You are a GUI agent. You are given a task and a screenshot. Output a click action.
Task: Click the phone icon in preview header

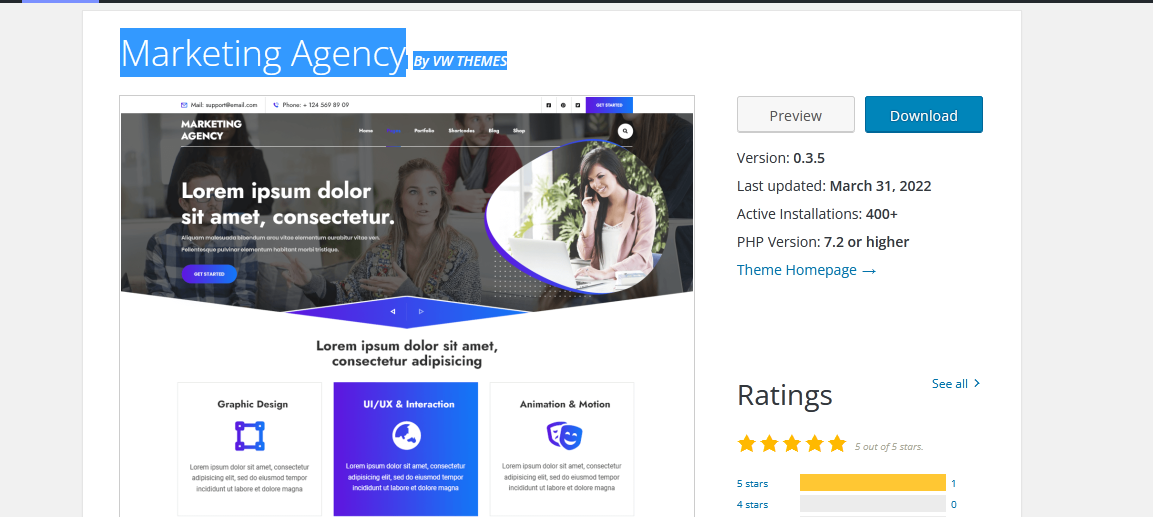pyautogui.click(x=276, y=105)
